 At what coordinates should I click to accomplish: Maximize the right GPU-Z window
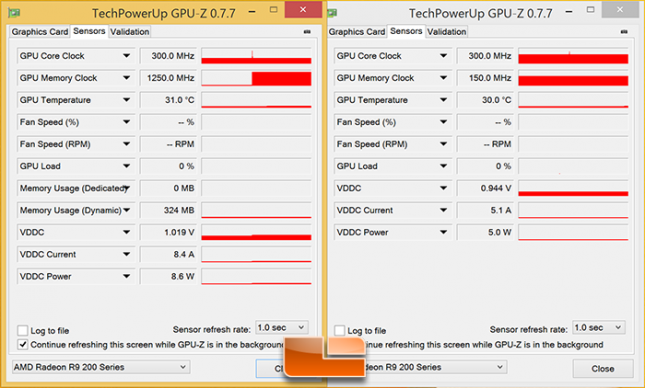(590, 9)
